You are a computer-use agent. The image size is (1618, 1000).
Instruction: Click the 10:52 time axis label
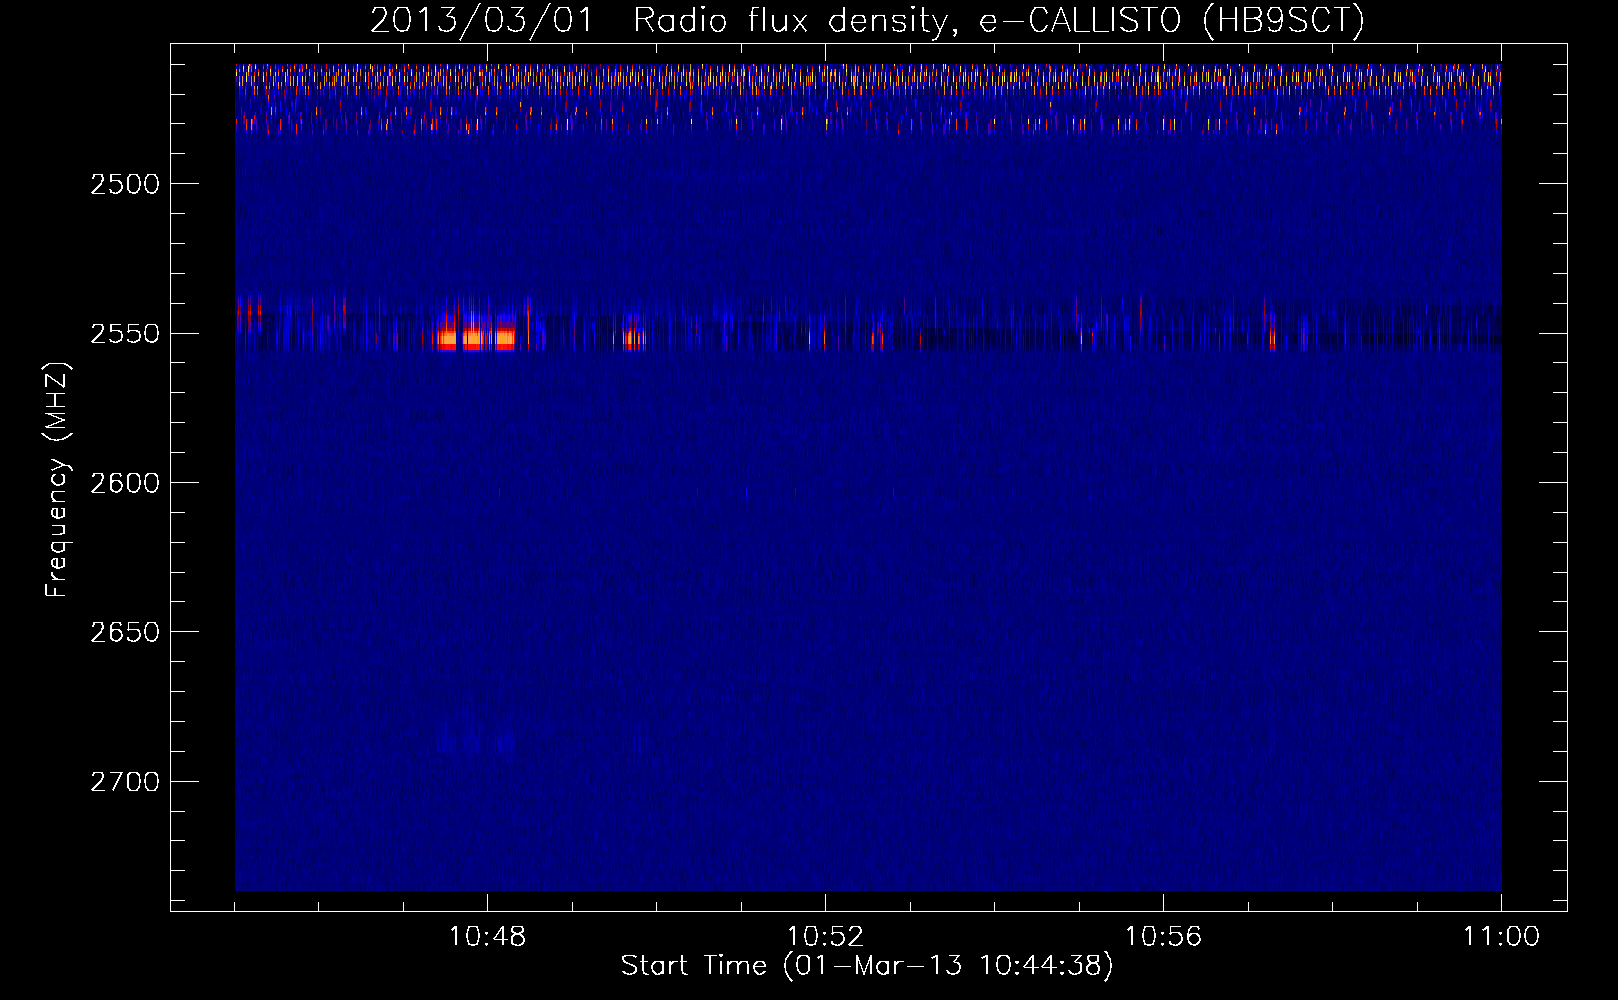pos(825,937)
